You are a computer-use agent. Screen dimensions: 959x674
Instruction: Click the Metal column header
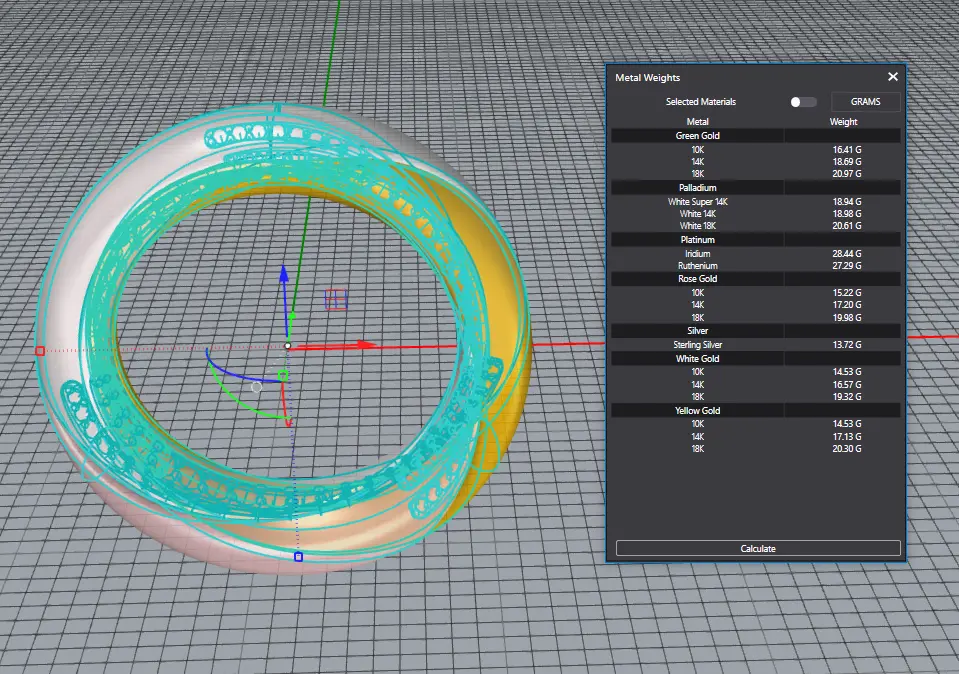(697, 122)
